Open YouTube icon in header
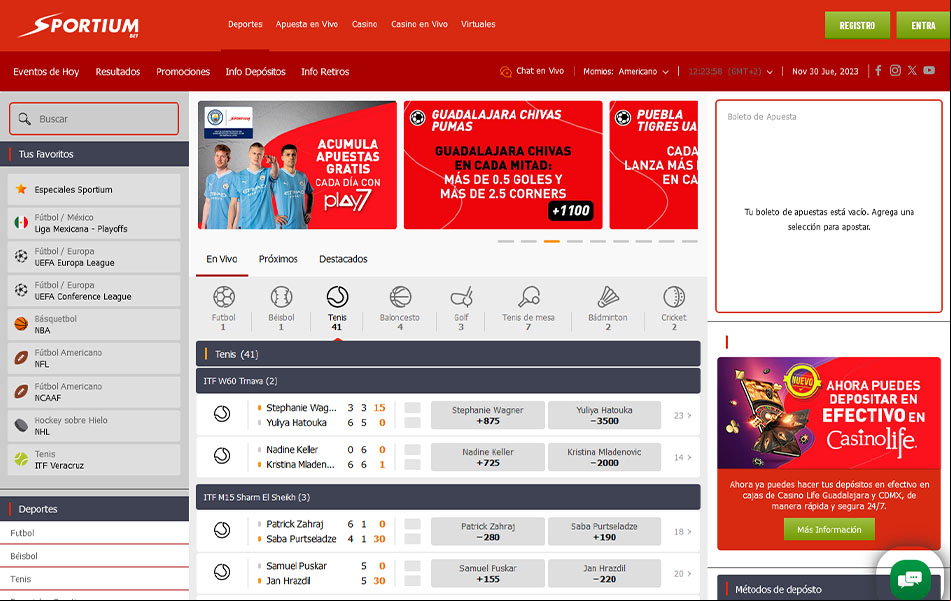Viewport: 951px width, 601px height. (929, 70)
